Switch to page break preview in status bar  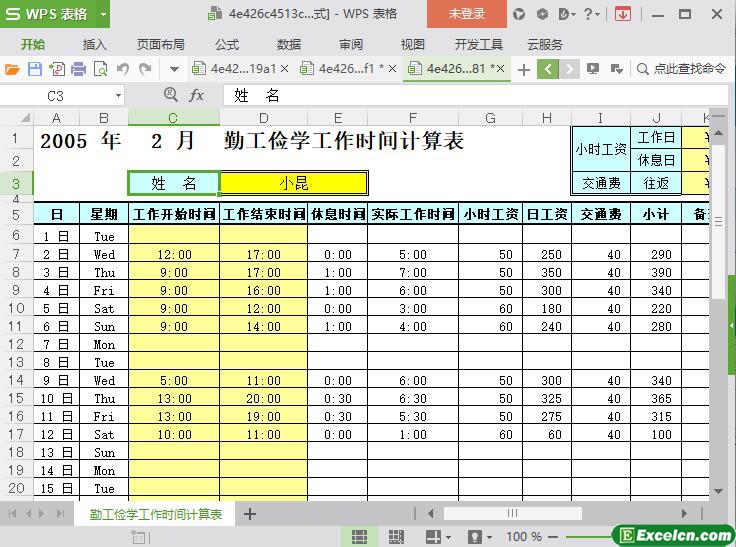click(396, 536)
